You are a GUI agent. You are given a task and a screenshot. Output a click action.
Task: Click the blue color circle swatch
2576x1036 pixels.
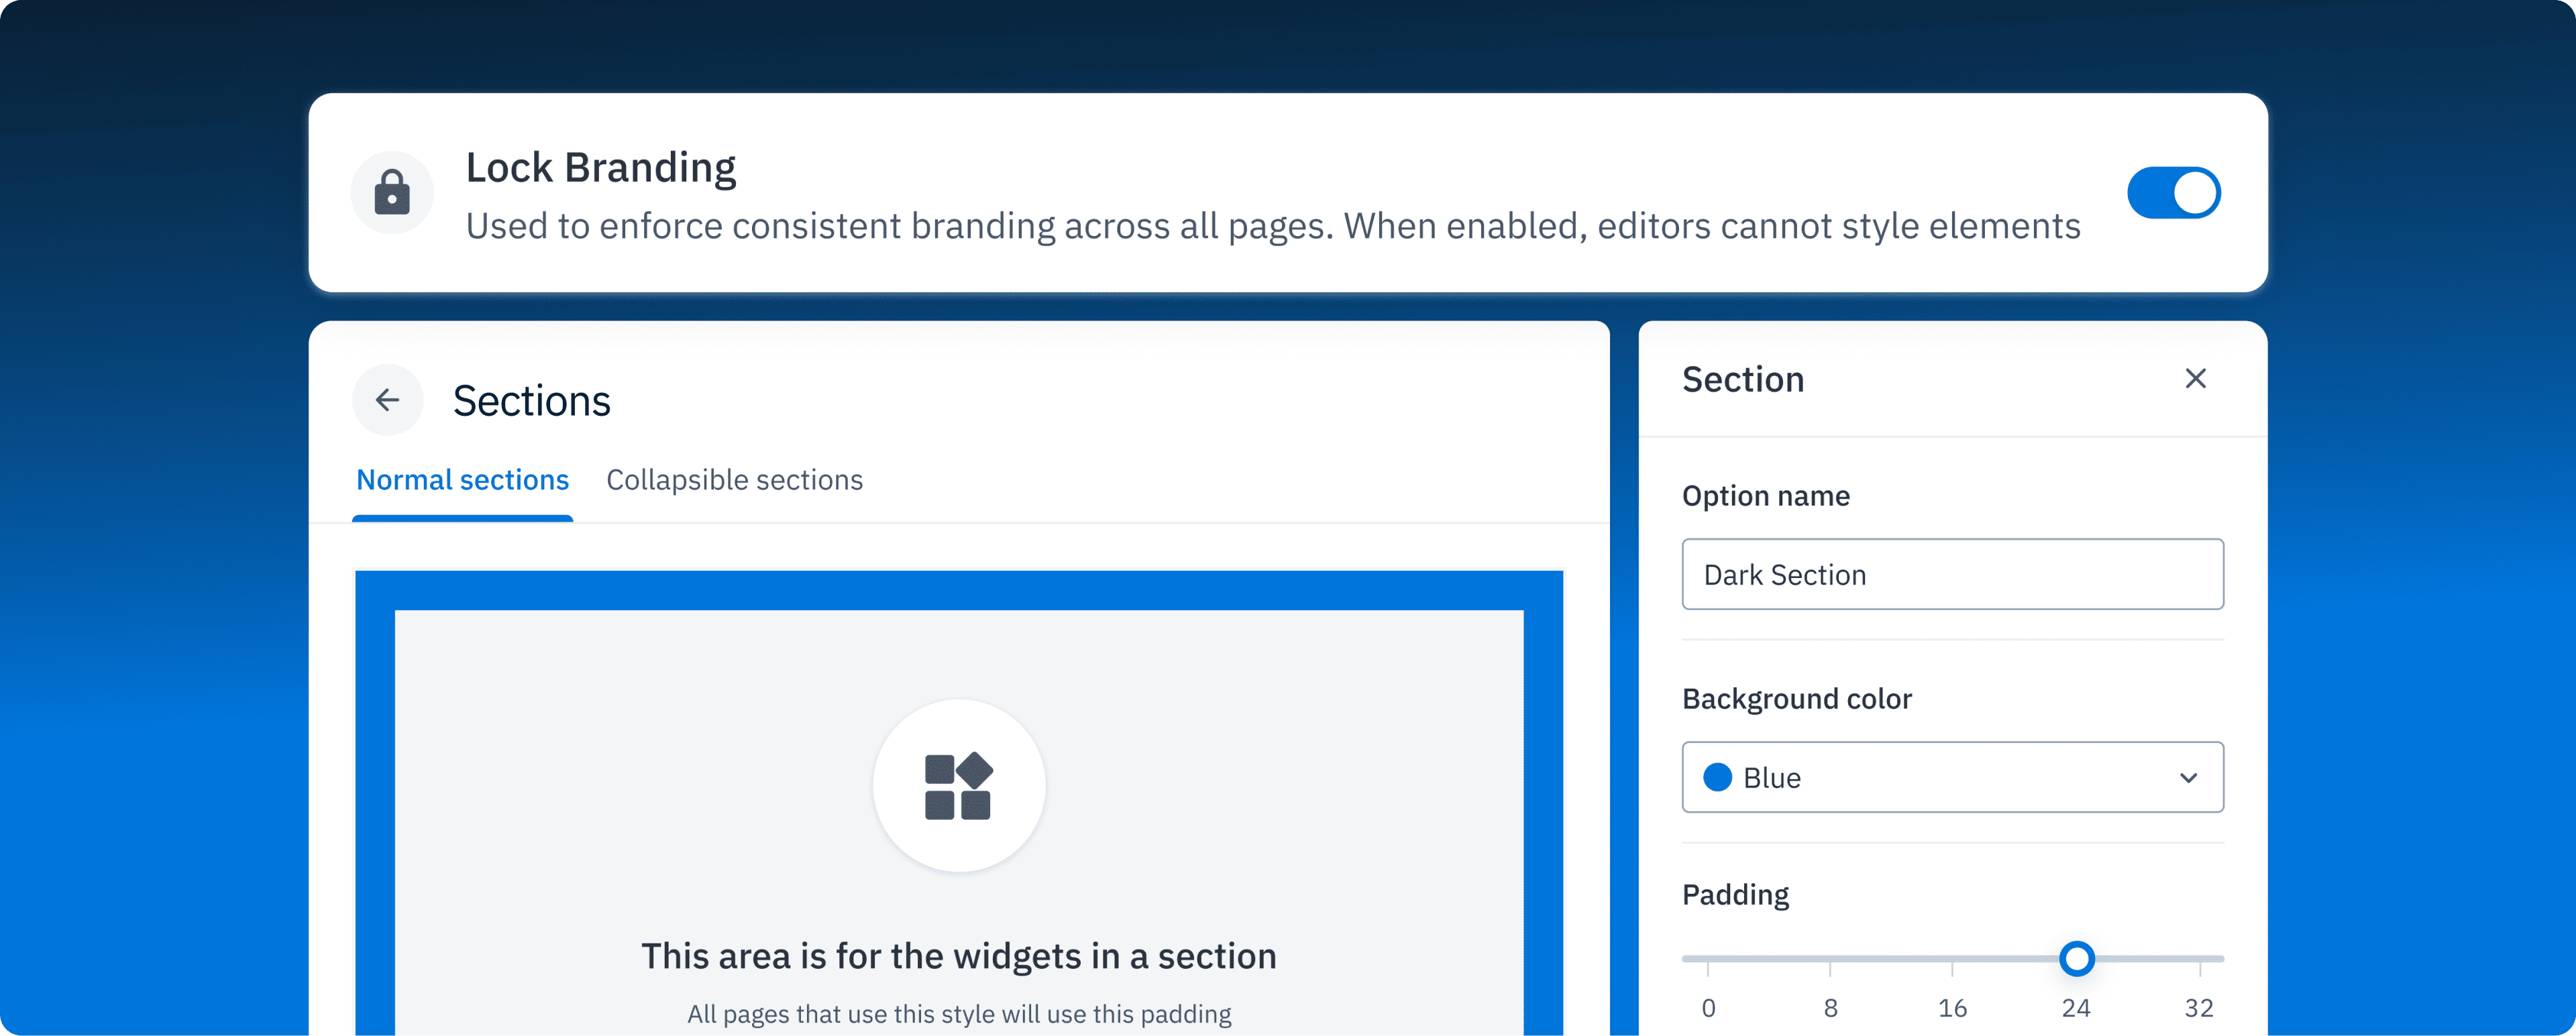pos(1717,777)
